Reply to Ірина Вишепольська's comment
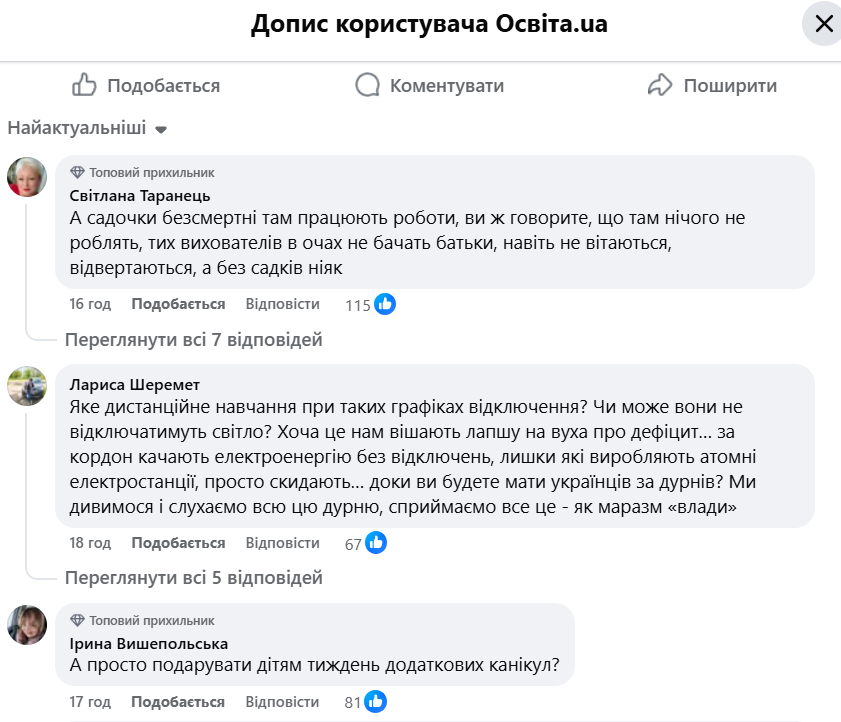This screenshot has height=722, width=841. click(x=283, y=702)
